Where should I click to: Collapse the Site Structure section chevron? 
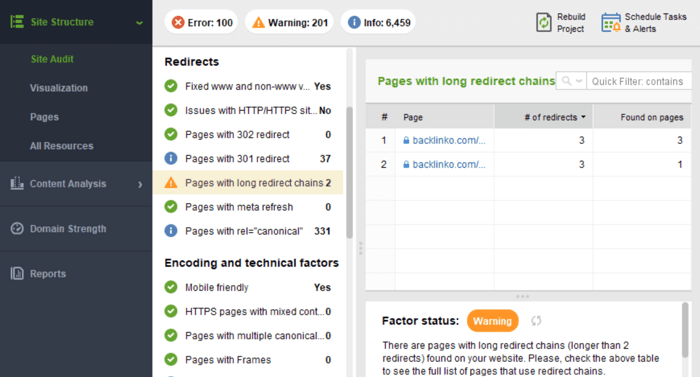tap(139, 22)
